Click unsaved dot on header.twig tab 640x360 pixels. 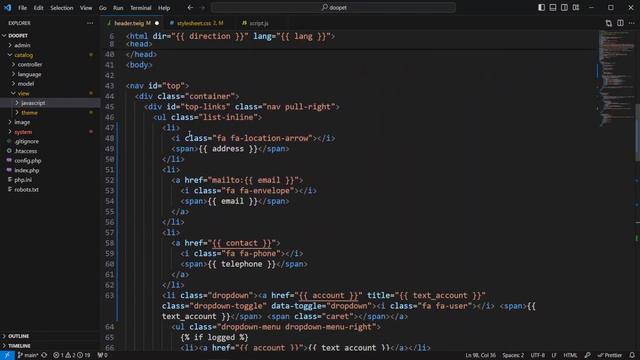[x=157, y=23]
